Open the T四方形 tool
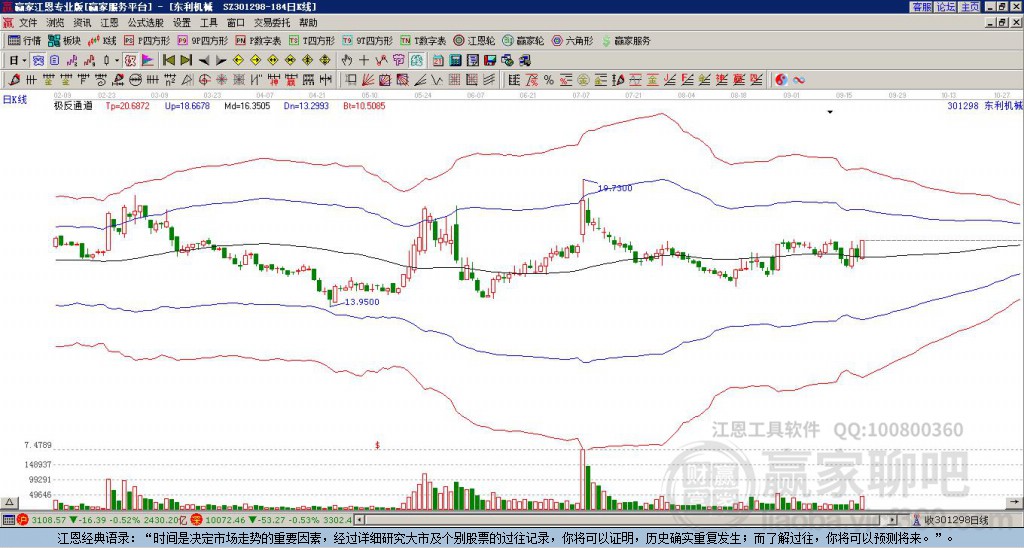Viewport: 1024px width, 548px height. 312,40
